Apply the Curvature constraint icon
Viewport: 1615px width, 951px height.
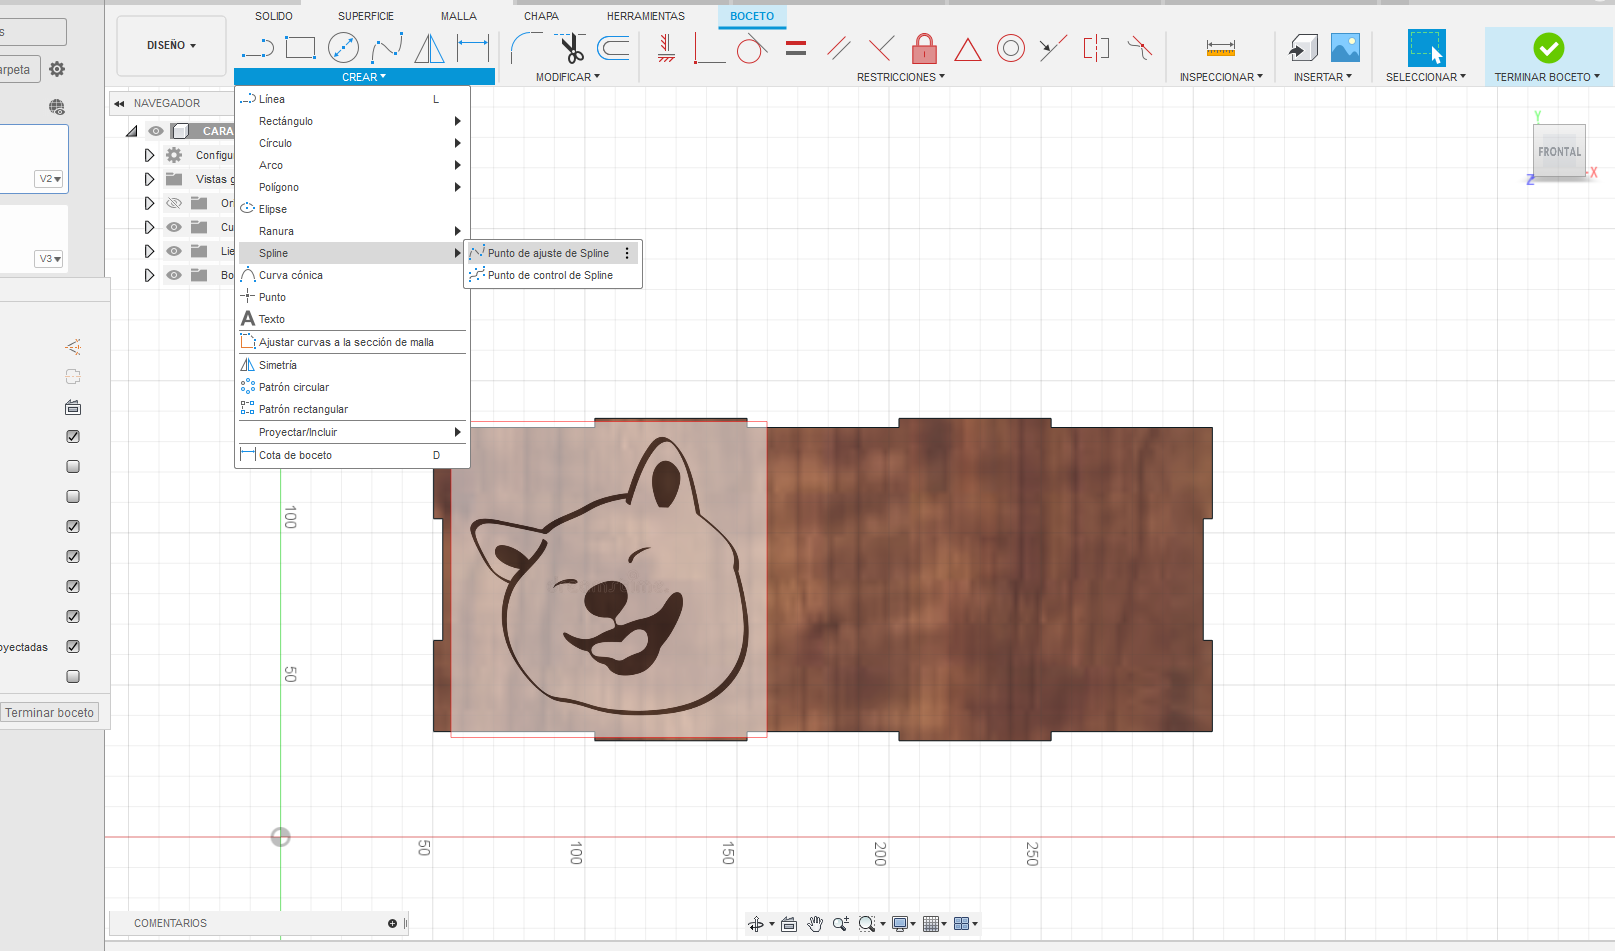pos(1139,47)
